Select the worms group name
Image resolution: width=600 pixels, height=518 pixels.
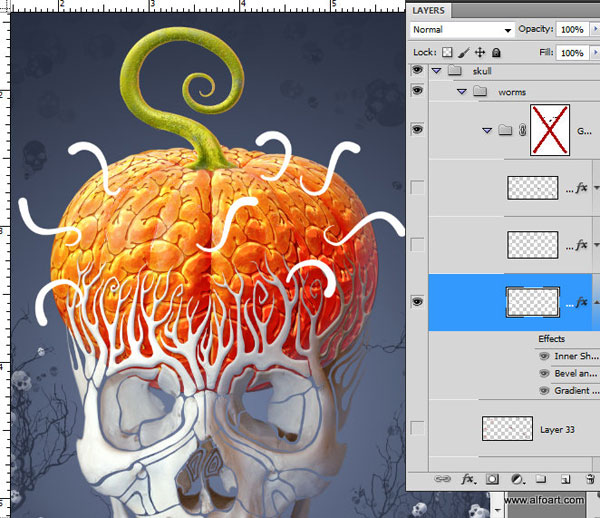[x=512, y=92]
